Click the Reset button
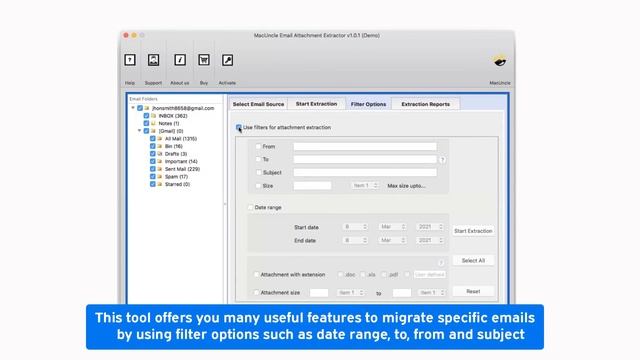 [473, 291]
